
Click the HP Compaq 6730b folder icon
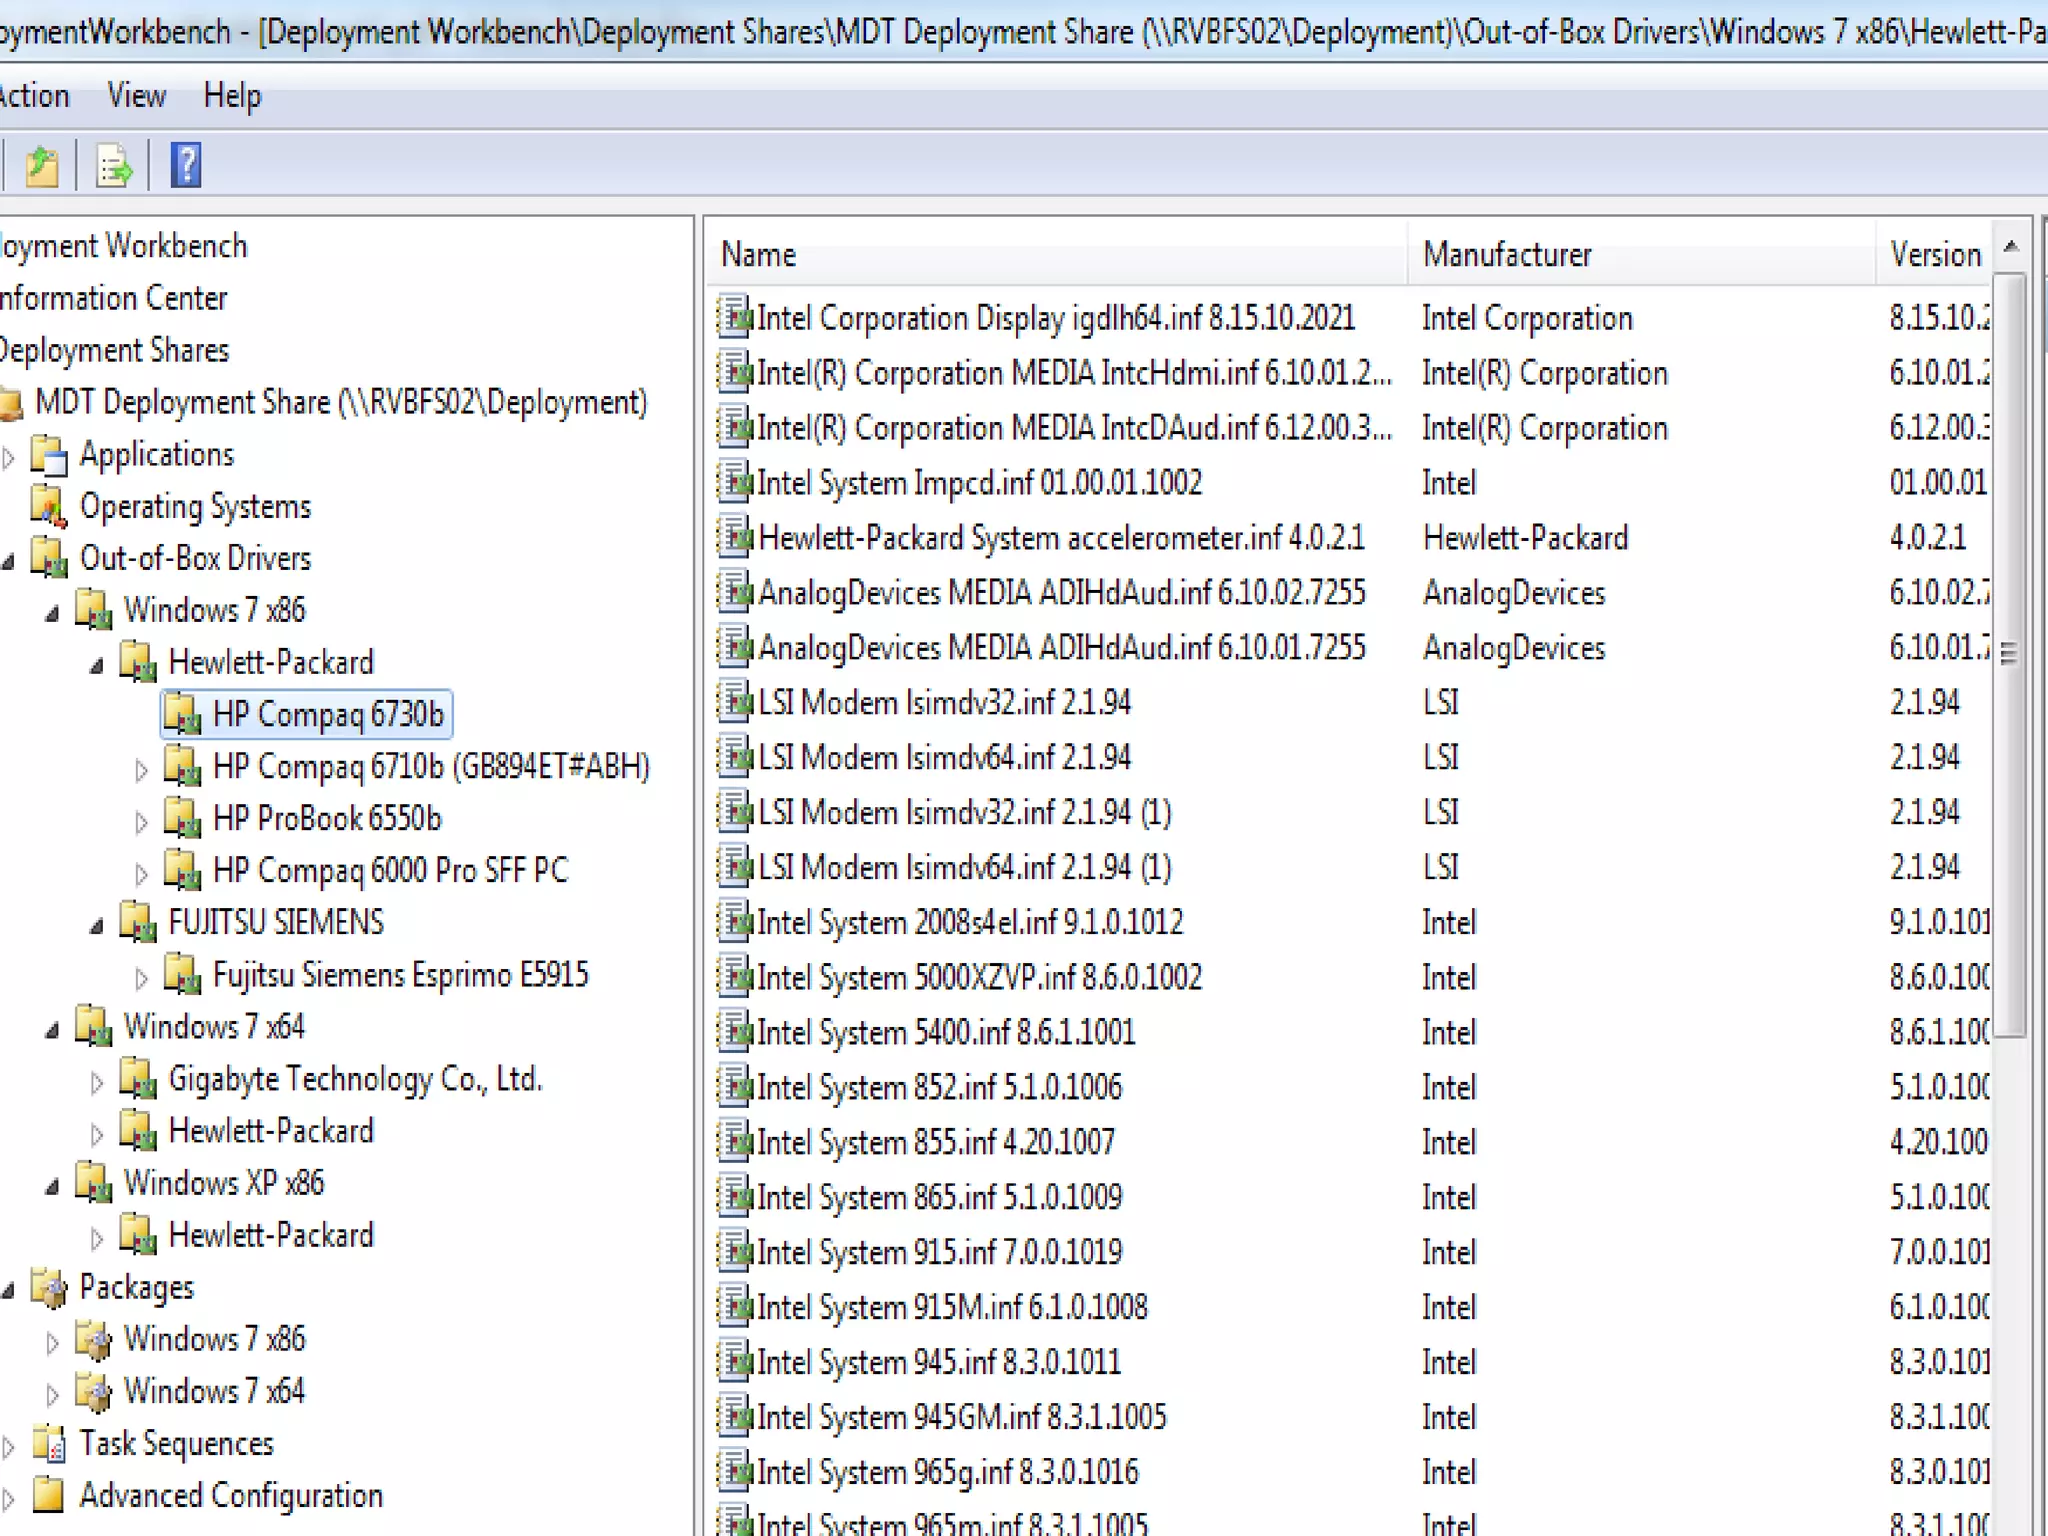point(182,715)
